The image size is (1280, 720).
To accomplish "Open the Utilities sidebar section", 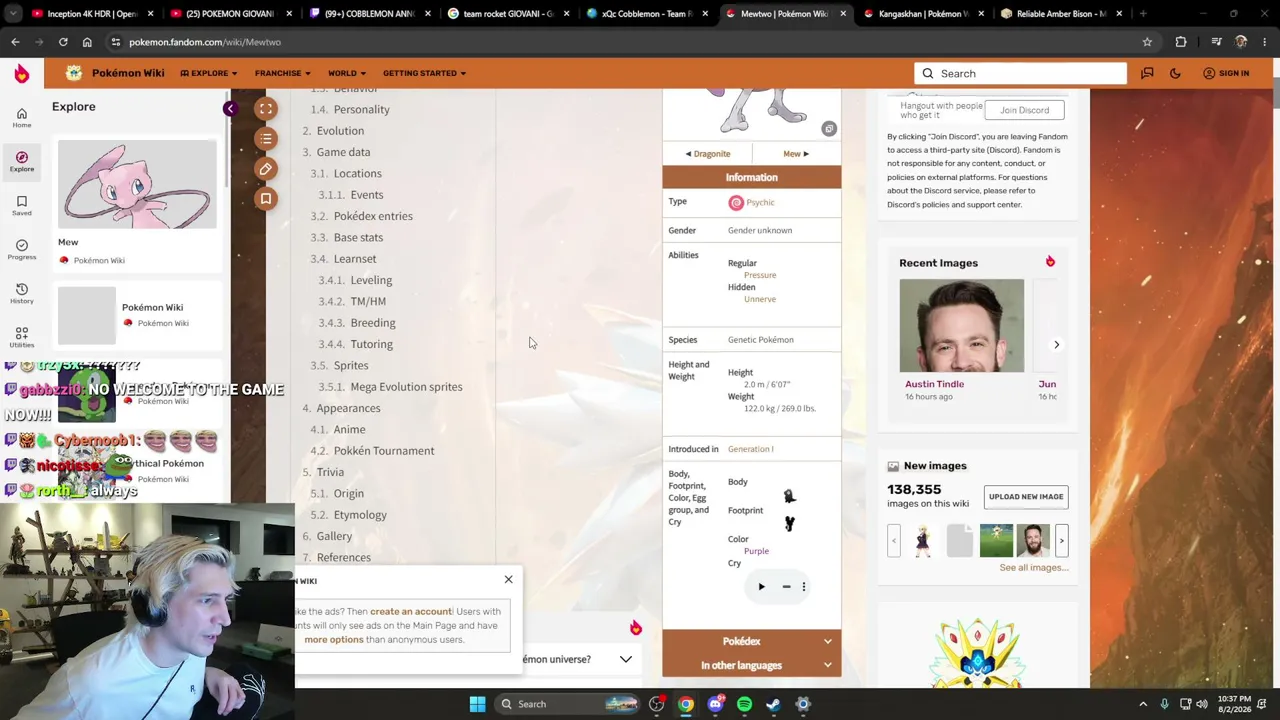I will [21, 338].
